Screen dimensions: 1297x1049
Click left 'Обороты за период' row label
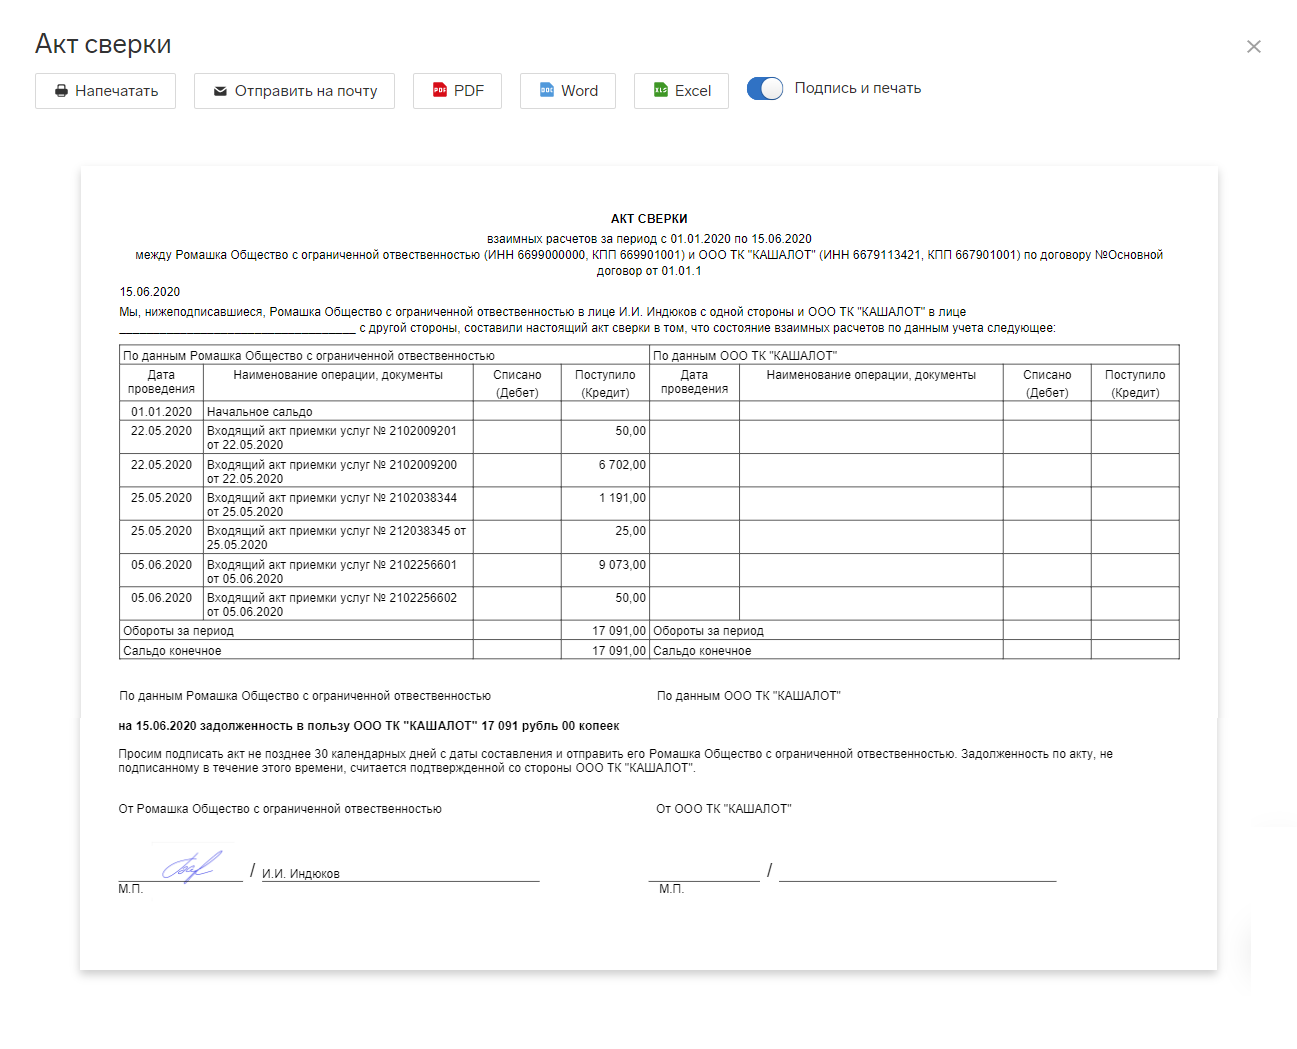pos(178,631)
